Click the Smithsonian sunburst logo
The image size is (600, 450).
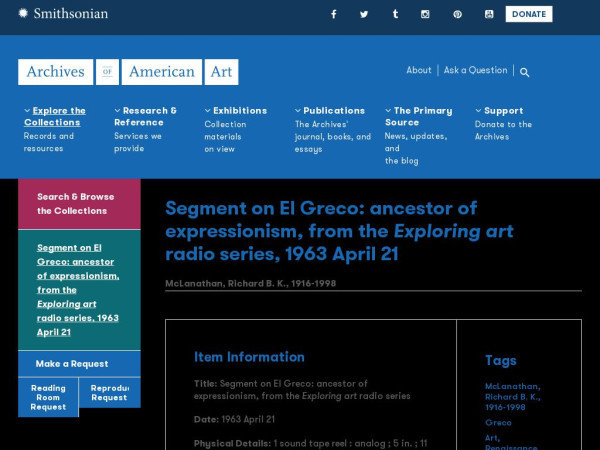click(x=23, y=13)
